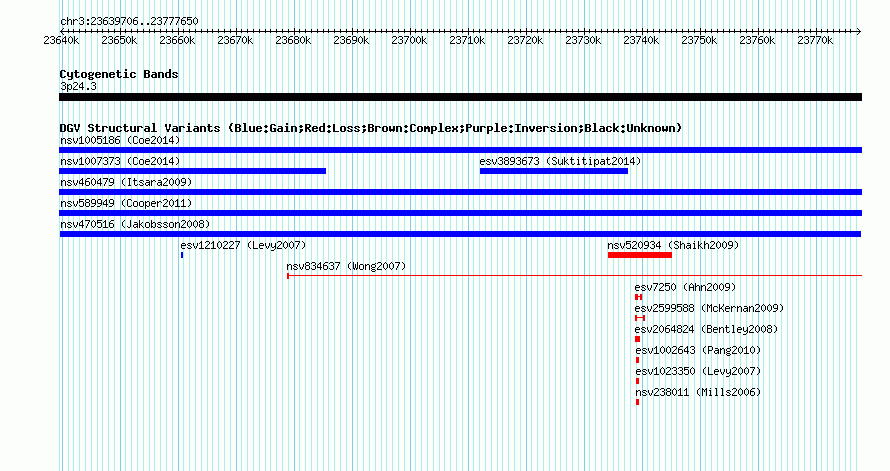890x471 pixels.
Task: Click the 23660k ruler label
Action: tap(177, 40)
